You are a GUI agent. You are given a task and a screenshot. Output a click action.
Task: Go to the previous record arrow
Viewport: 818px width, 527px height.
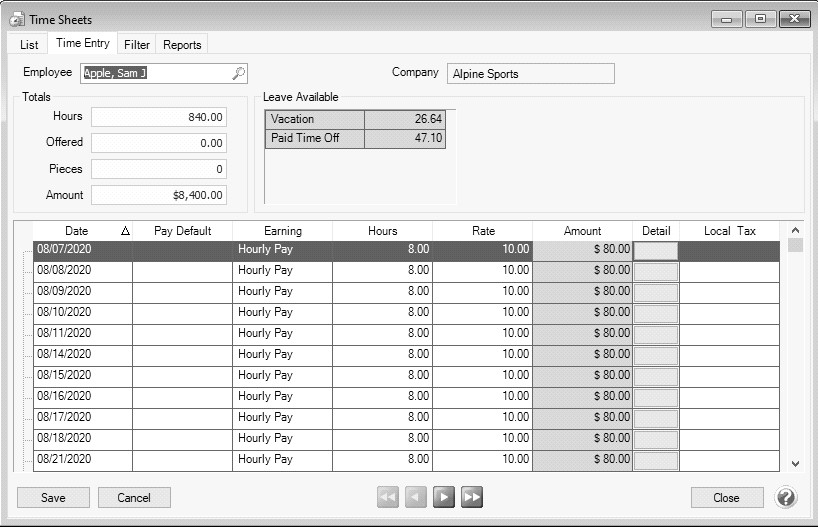click(x=416, y=497)
